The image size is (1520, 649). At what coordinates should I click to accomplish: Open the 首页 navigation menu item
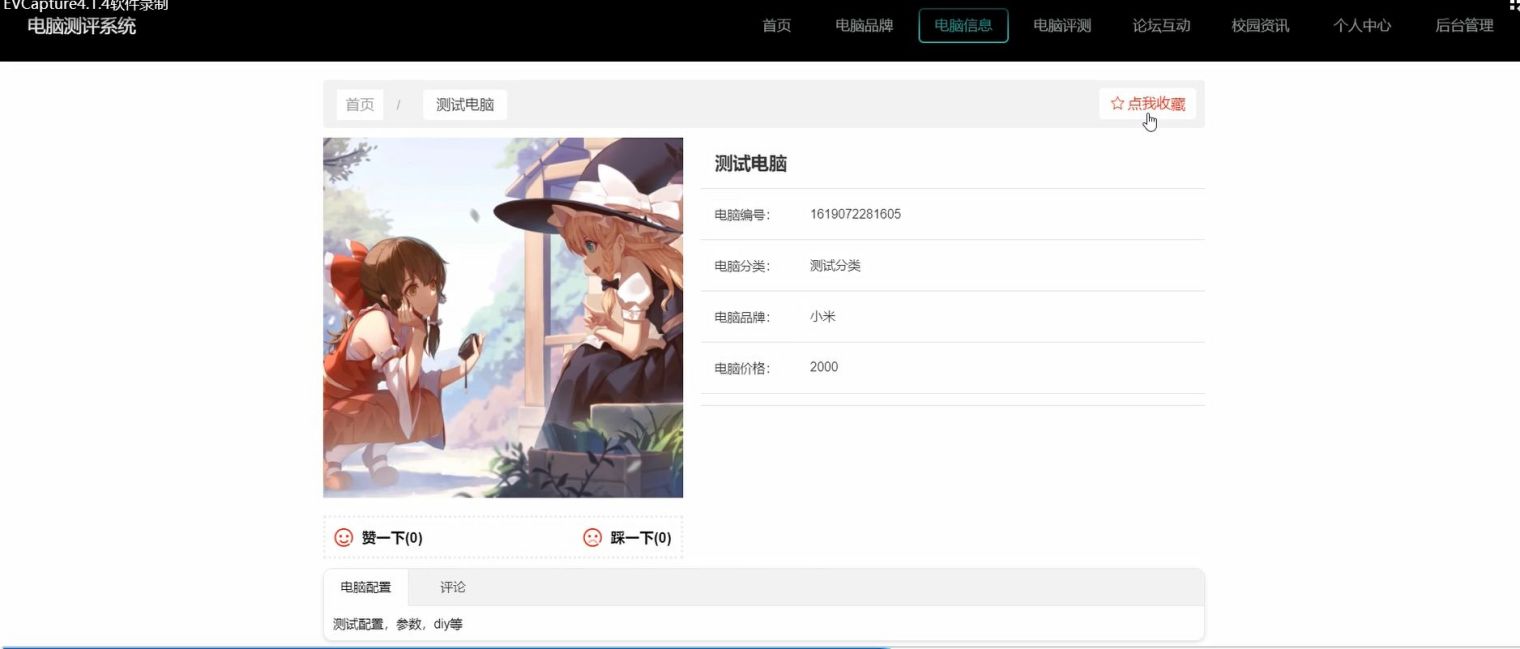pyautogui.click(x=777, y=26)
